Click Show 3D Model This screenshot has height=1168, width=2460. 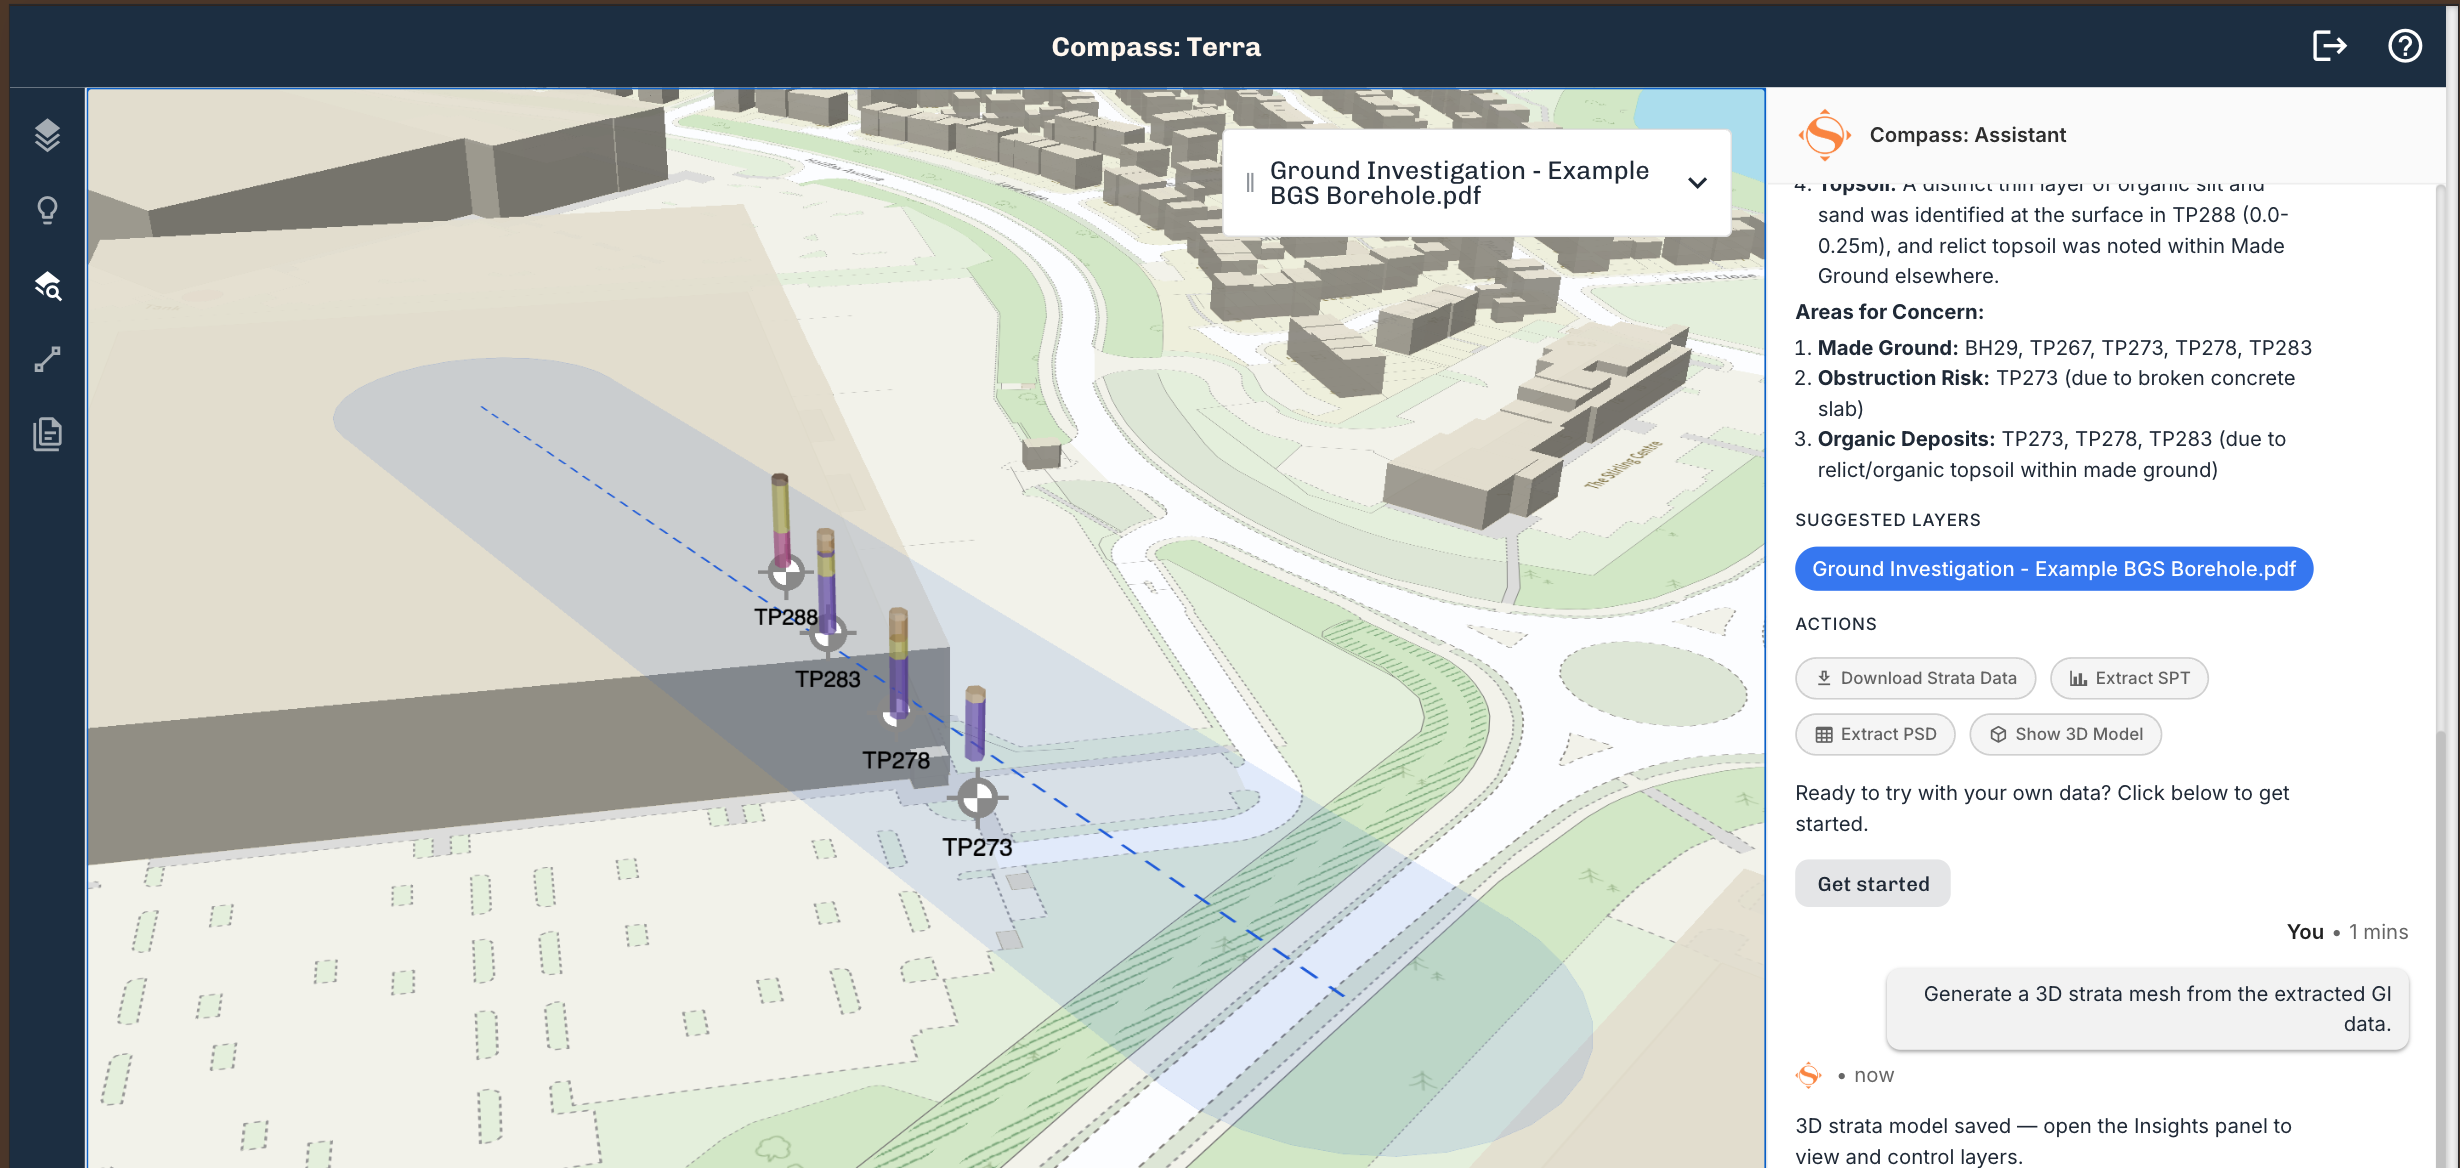tap(2065, 734)
